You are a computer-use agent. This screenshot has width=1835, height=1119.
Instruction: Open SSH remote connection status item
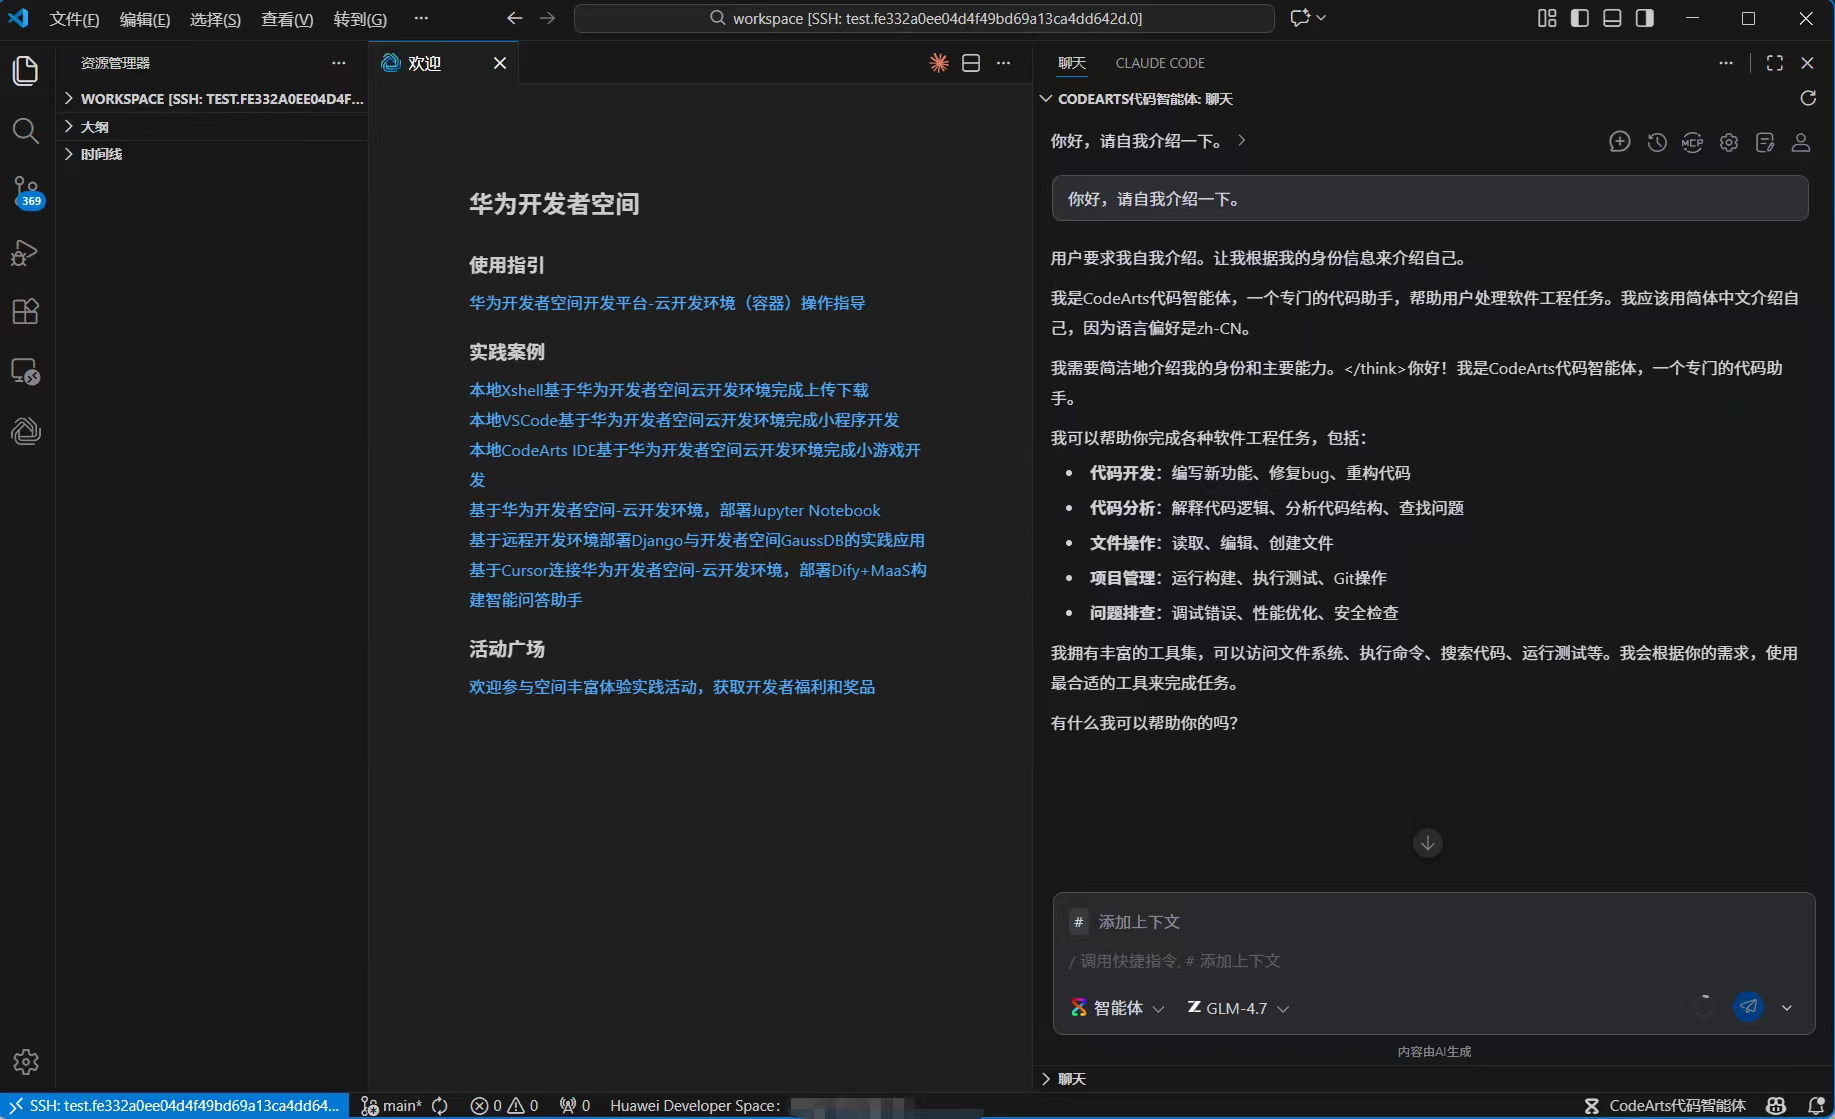click(x=174, y=1105)
